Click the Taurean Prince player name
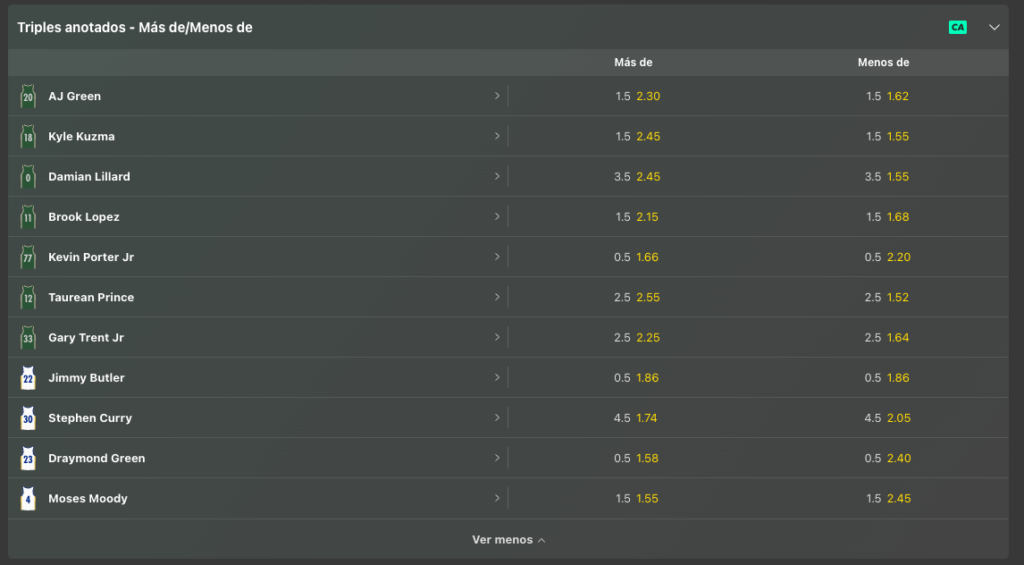 [x=91, y=297]
